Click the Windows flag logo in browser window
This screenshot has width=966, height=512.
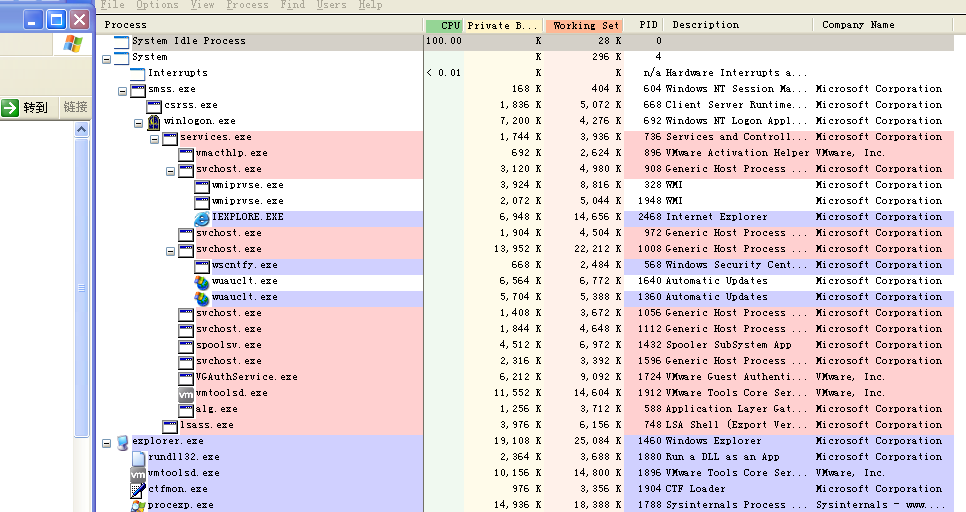pos(73,44)
